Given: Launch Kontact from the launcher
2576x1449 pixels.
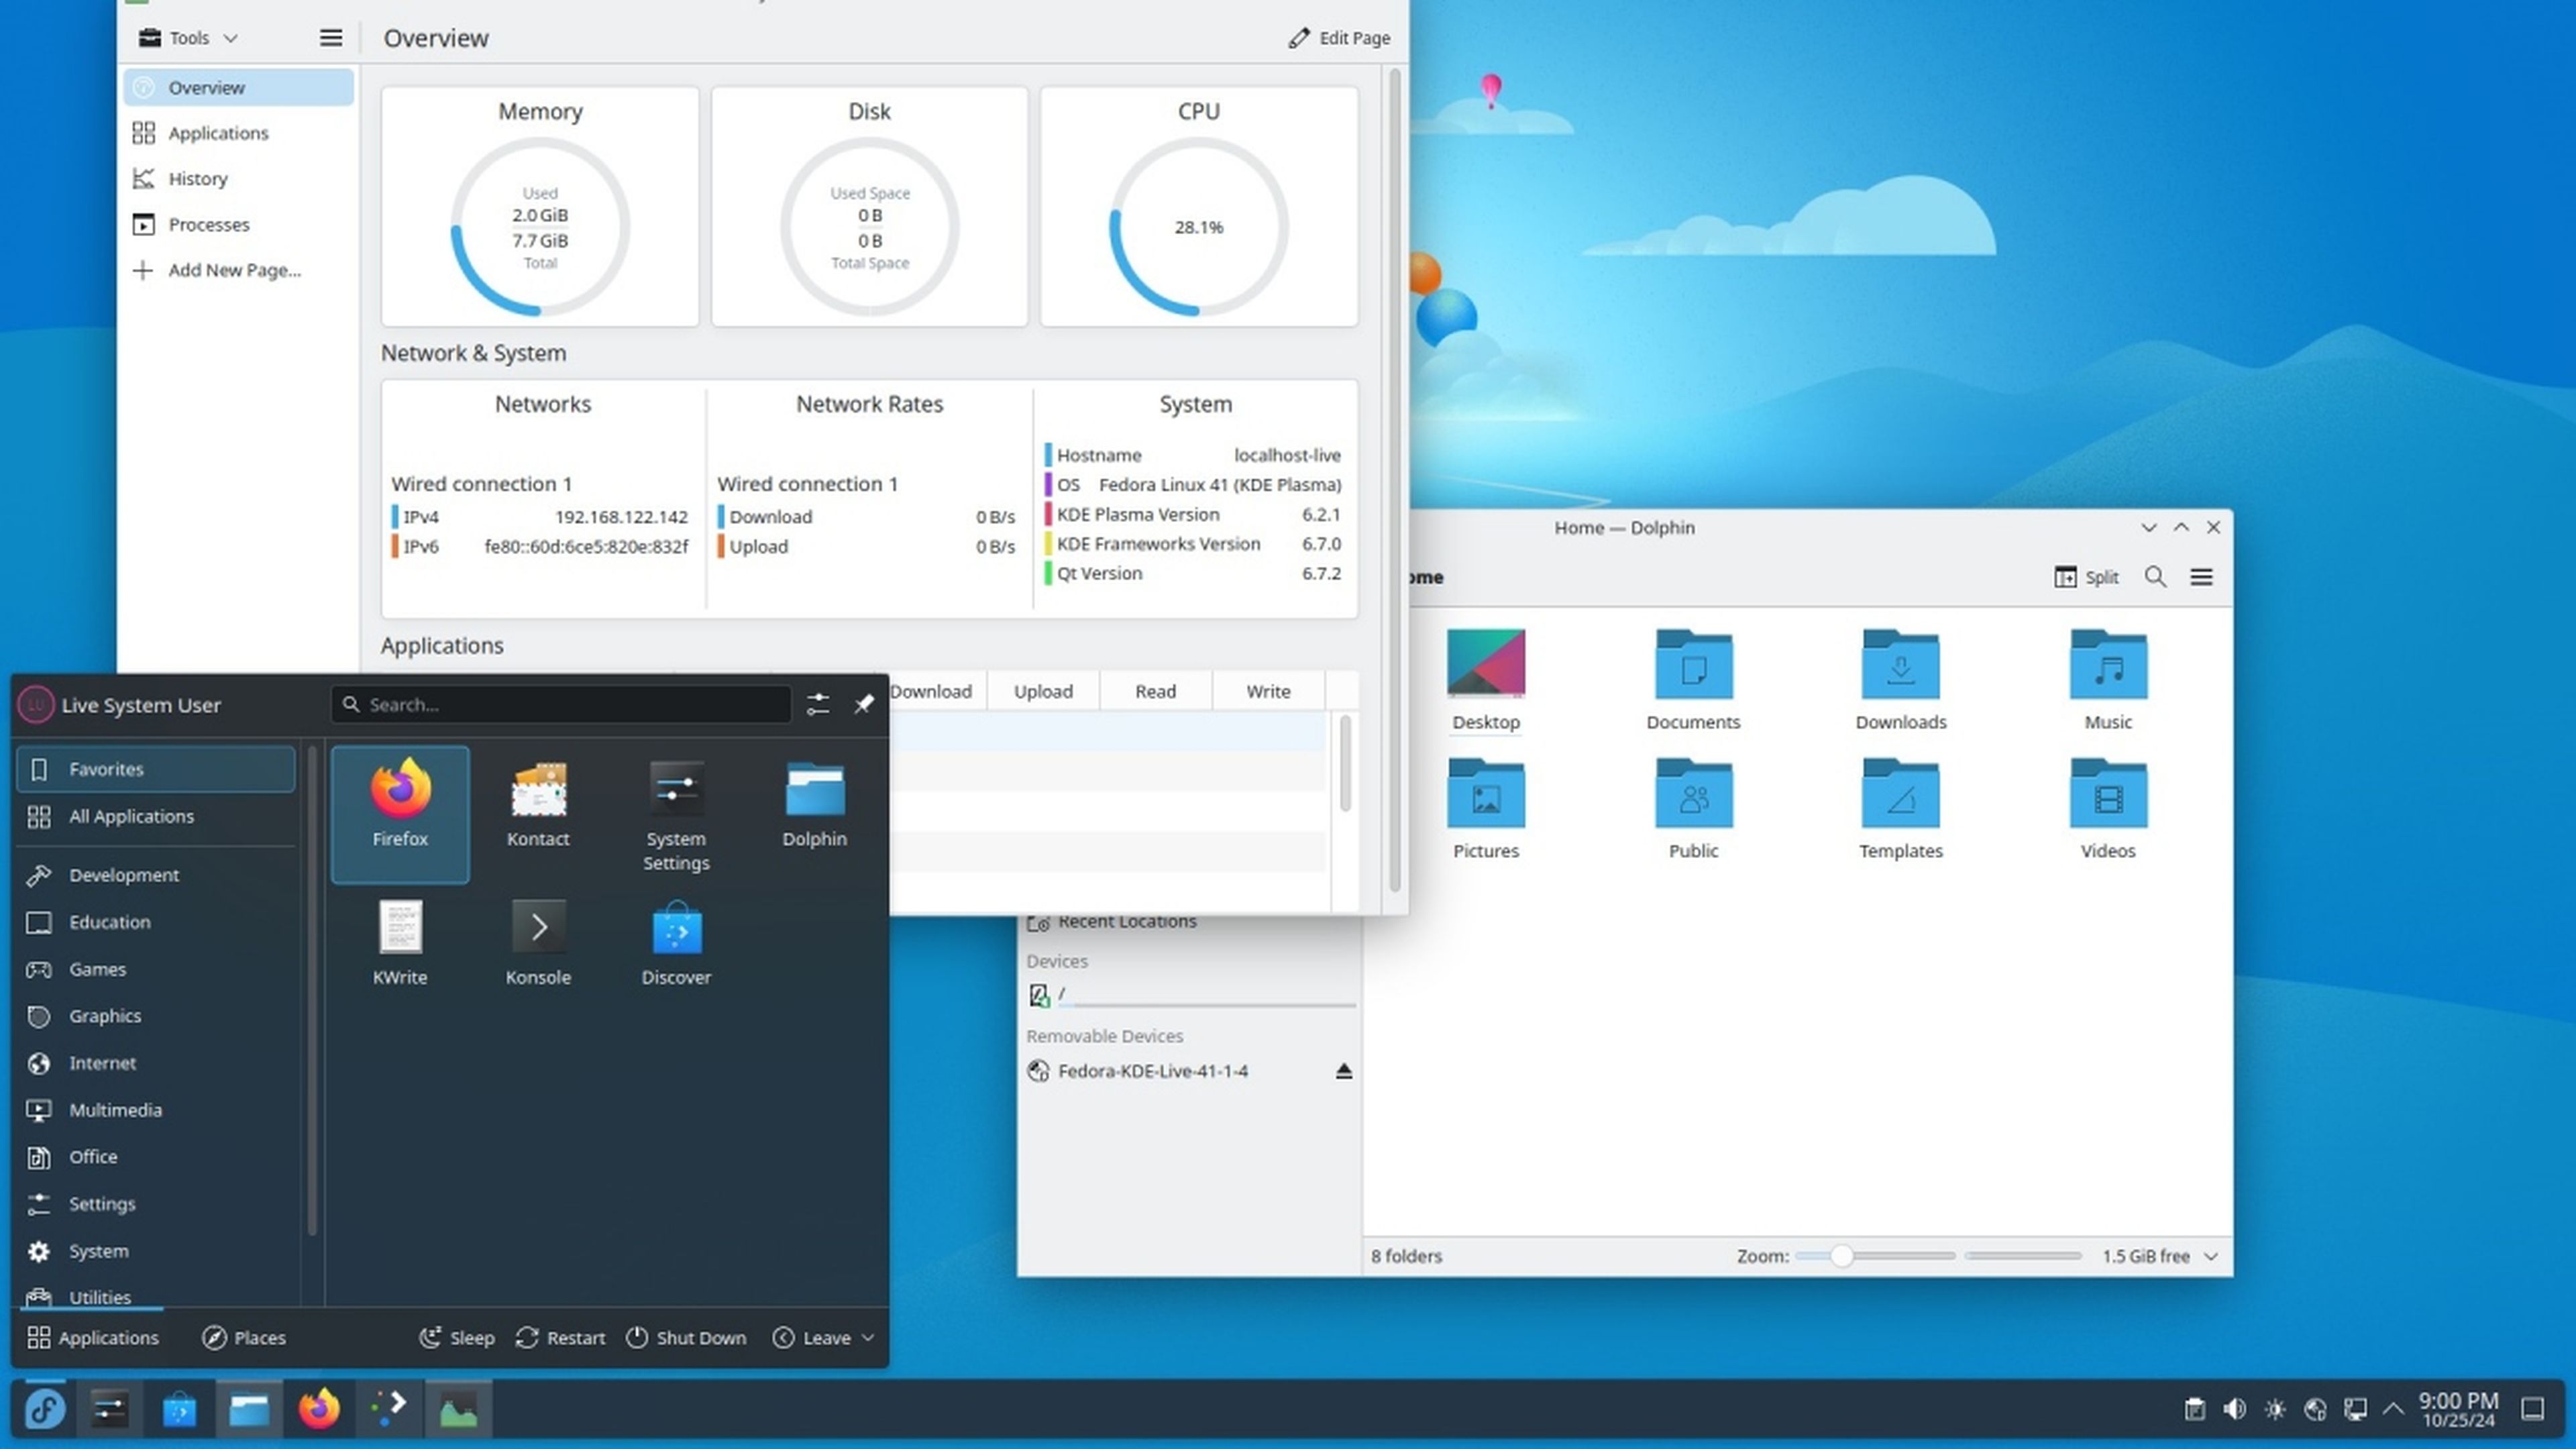Looking at the screenshot, I should coord(538,805).
